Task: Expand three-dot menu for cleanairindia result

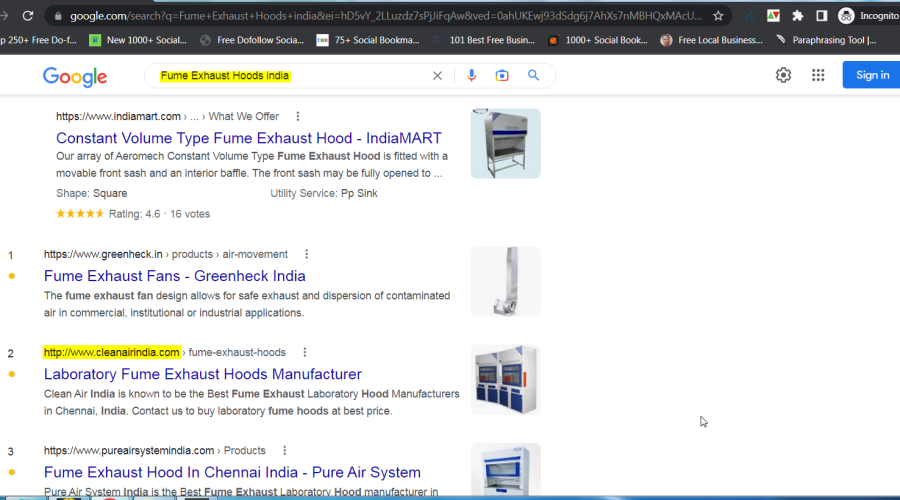Action: pyautogui.click(x=305, y=352)
